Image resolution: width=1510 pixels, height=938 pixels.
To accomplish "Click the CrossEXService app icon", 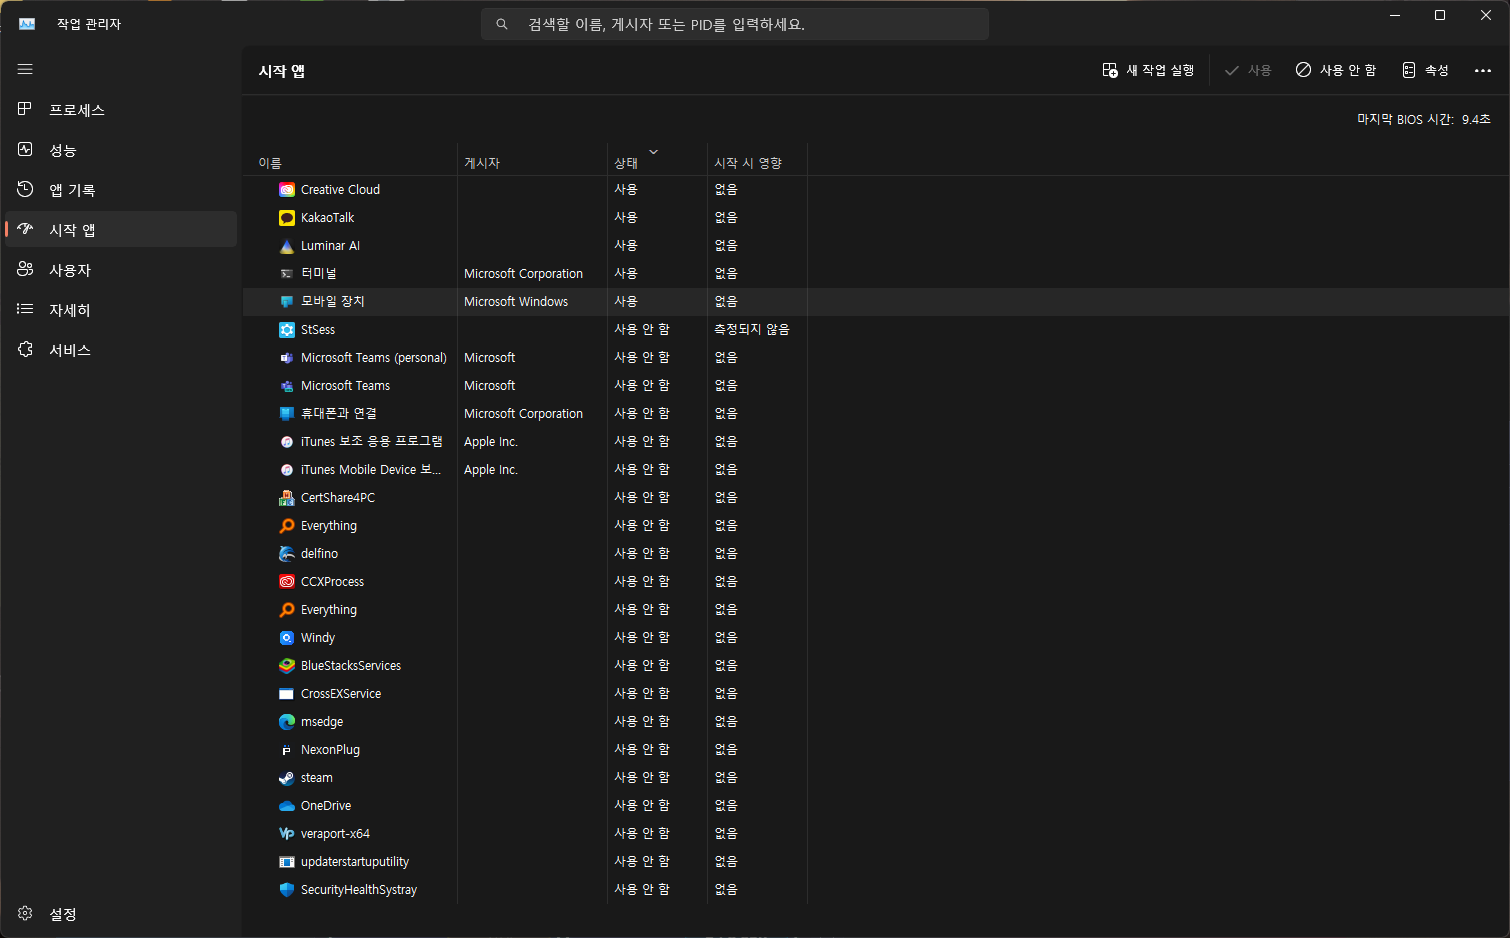I will [287, 694].
